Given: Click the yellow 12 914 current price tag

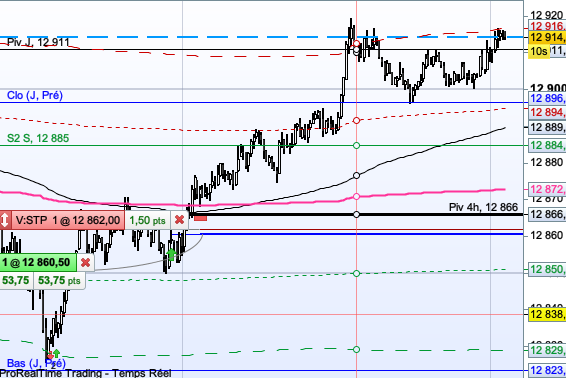Looking at the screenshot, I should click(x=547, y=37).
